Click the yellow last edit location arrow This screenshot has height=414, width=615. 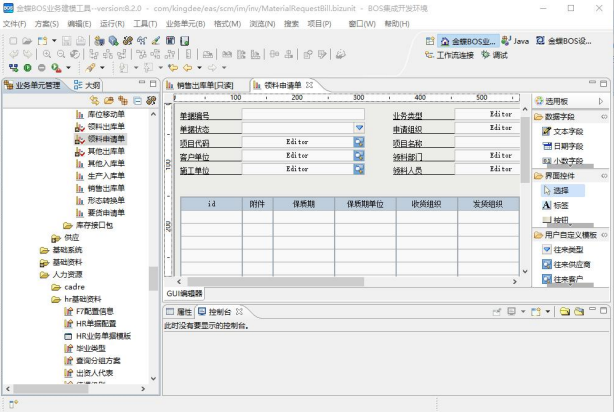pyautogui.click(x=173, y=68)
